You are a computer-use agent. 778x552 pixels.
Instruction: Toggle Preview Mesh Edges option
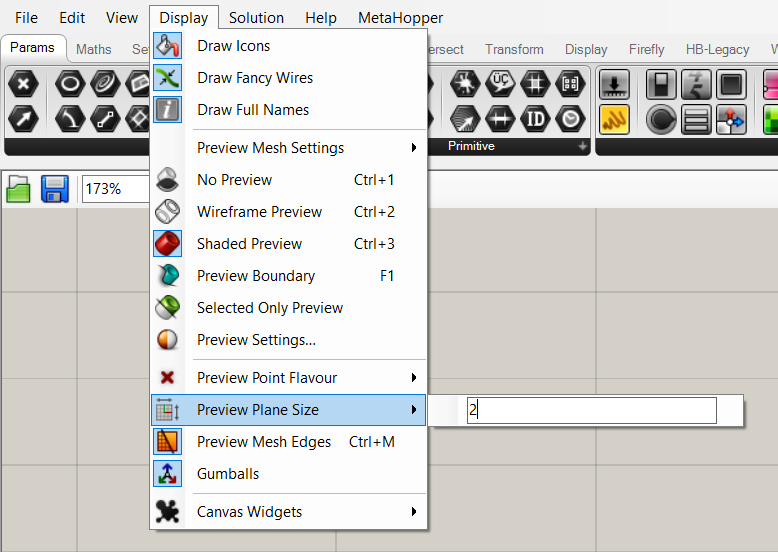click(x=264, y=442)
